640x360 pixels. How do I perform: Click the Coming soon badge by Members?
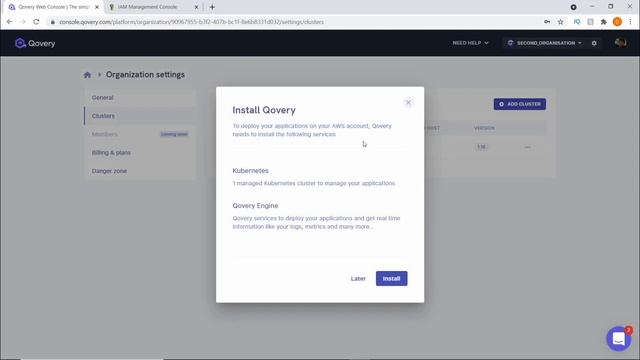(174, 134)
